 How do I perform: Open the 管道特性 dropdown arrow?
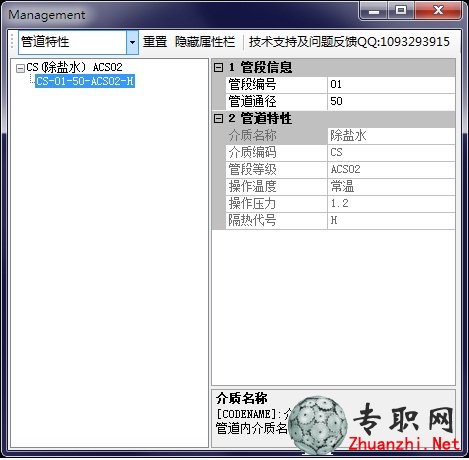pos(132,42)
